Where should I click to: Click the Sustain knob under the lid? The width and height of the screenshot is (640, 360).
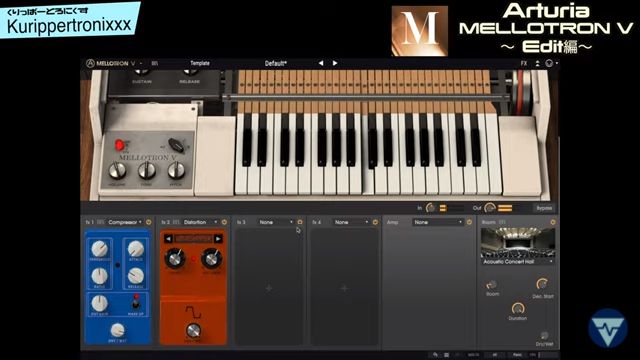tap(142, 72)
